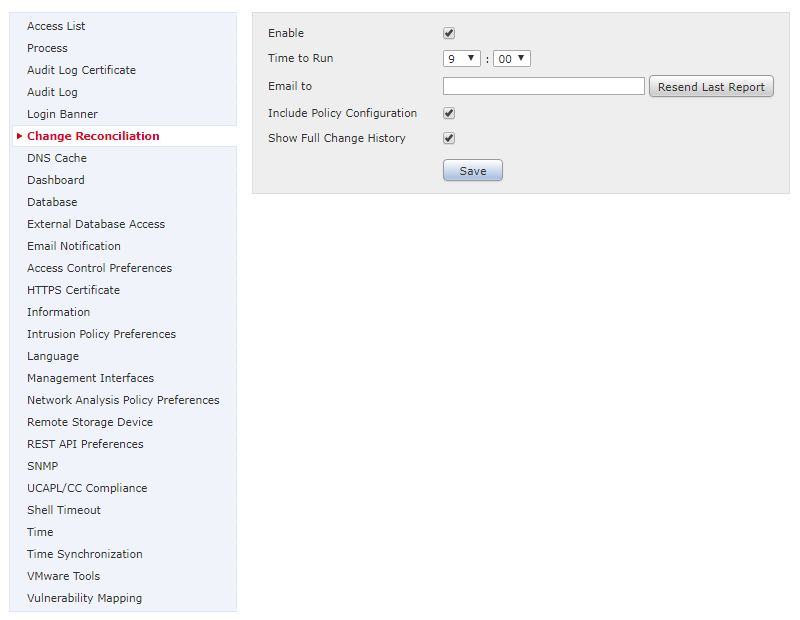The width and height of the screenshot is (800, 620).
Task: Toggle Show Full Change History checkbox
Action: (449, 138)
